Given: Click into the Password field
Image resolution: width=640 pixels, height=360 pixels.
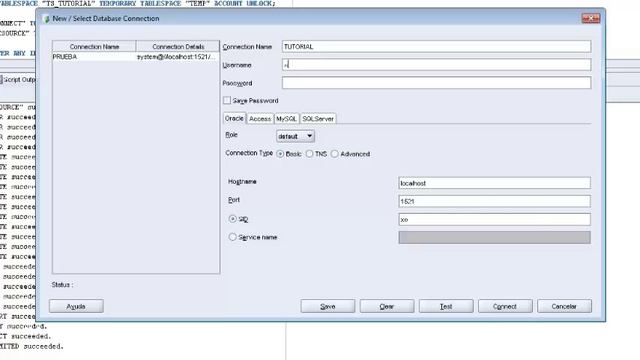Looking at the screenshot, I should (x=436, y=83).
